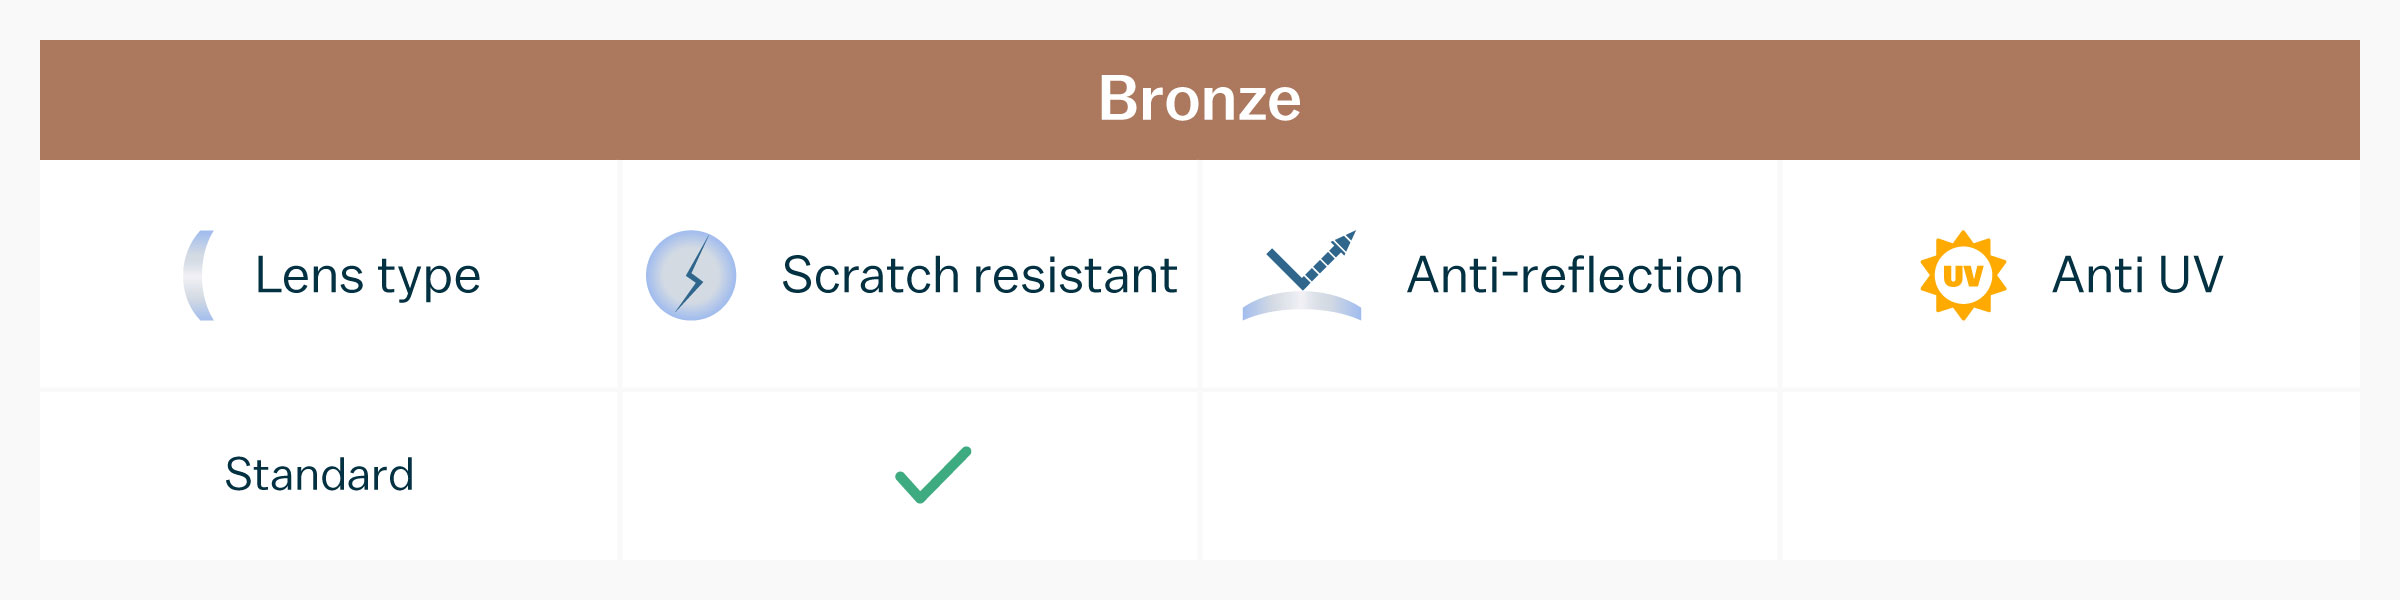Click the empty cell below Anti-reflection
The height and width of the screenshot is (600, 2400).
tap(1490, 475)
